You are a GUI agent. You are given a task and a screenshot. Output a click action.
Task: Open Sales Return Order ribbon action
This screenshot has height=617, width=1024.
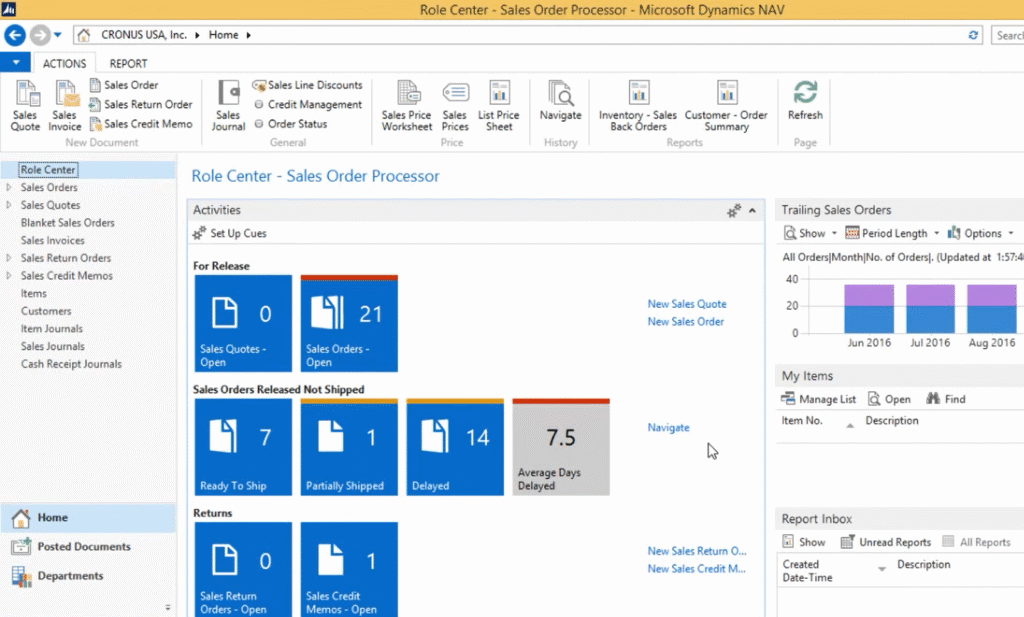coord(140,104)
